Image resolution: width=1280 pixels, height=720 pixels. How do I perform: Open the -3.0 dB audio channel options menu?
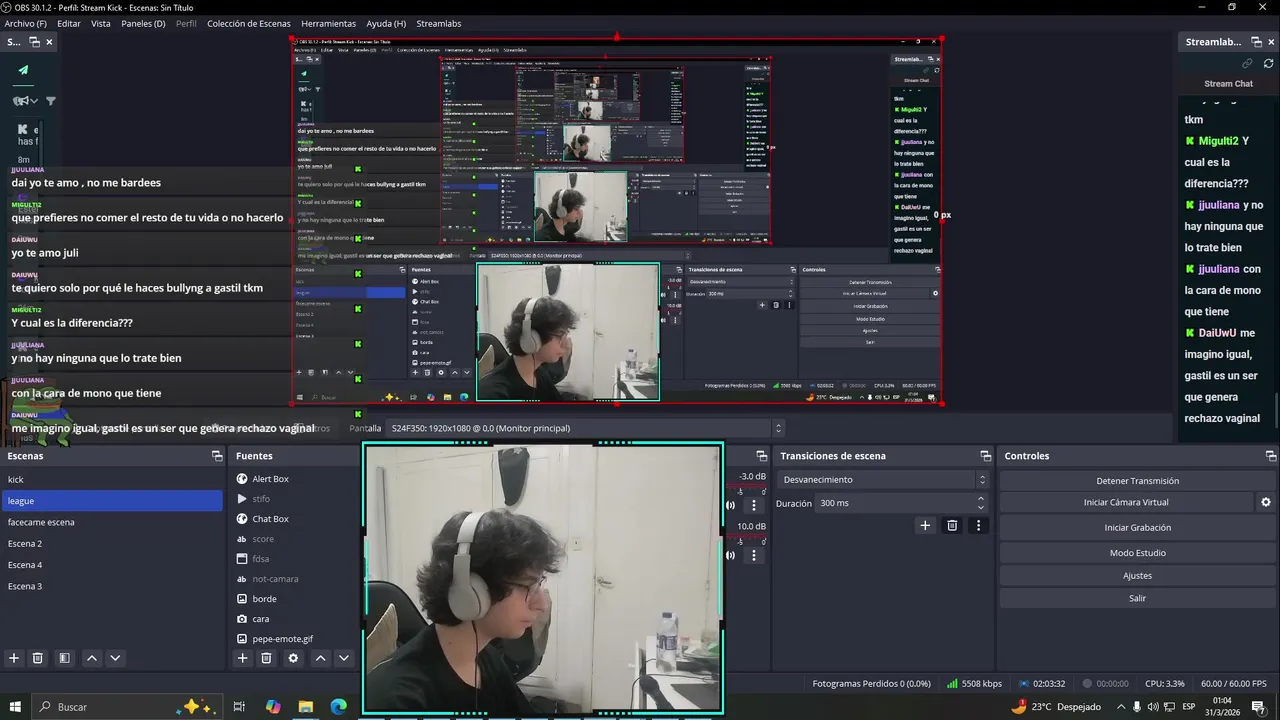[x=755, y=505]
